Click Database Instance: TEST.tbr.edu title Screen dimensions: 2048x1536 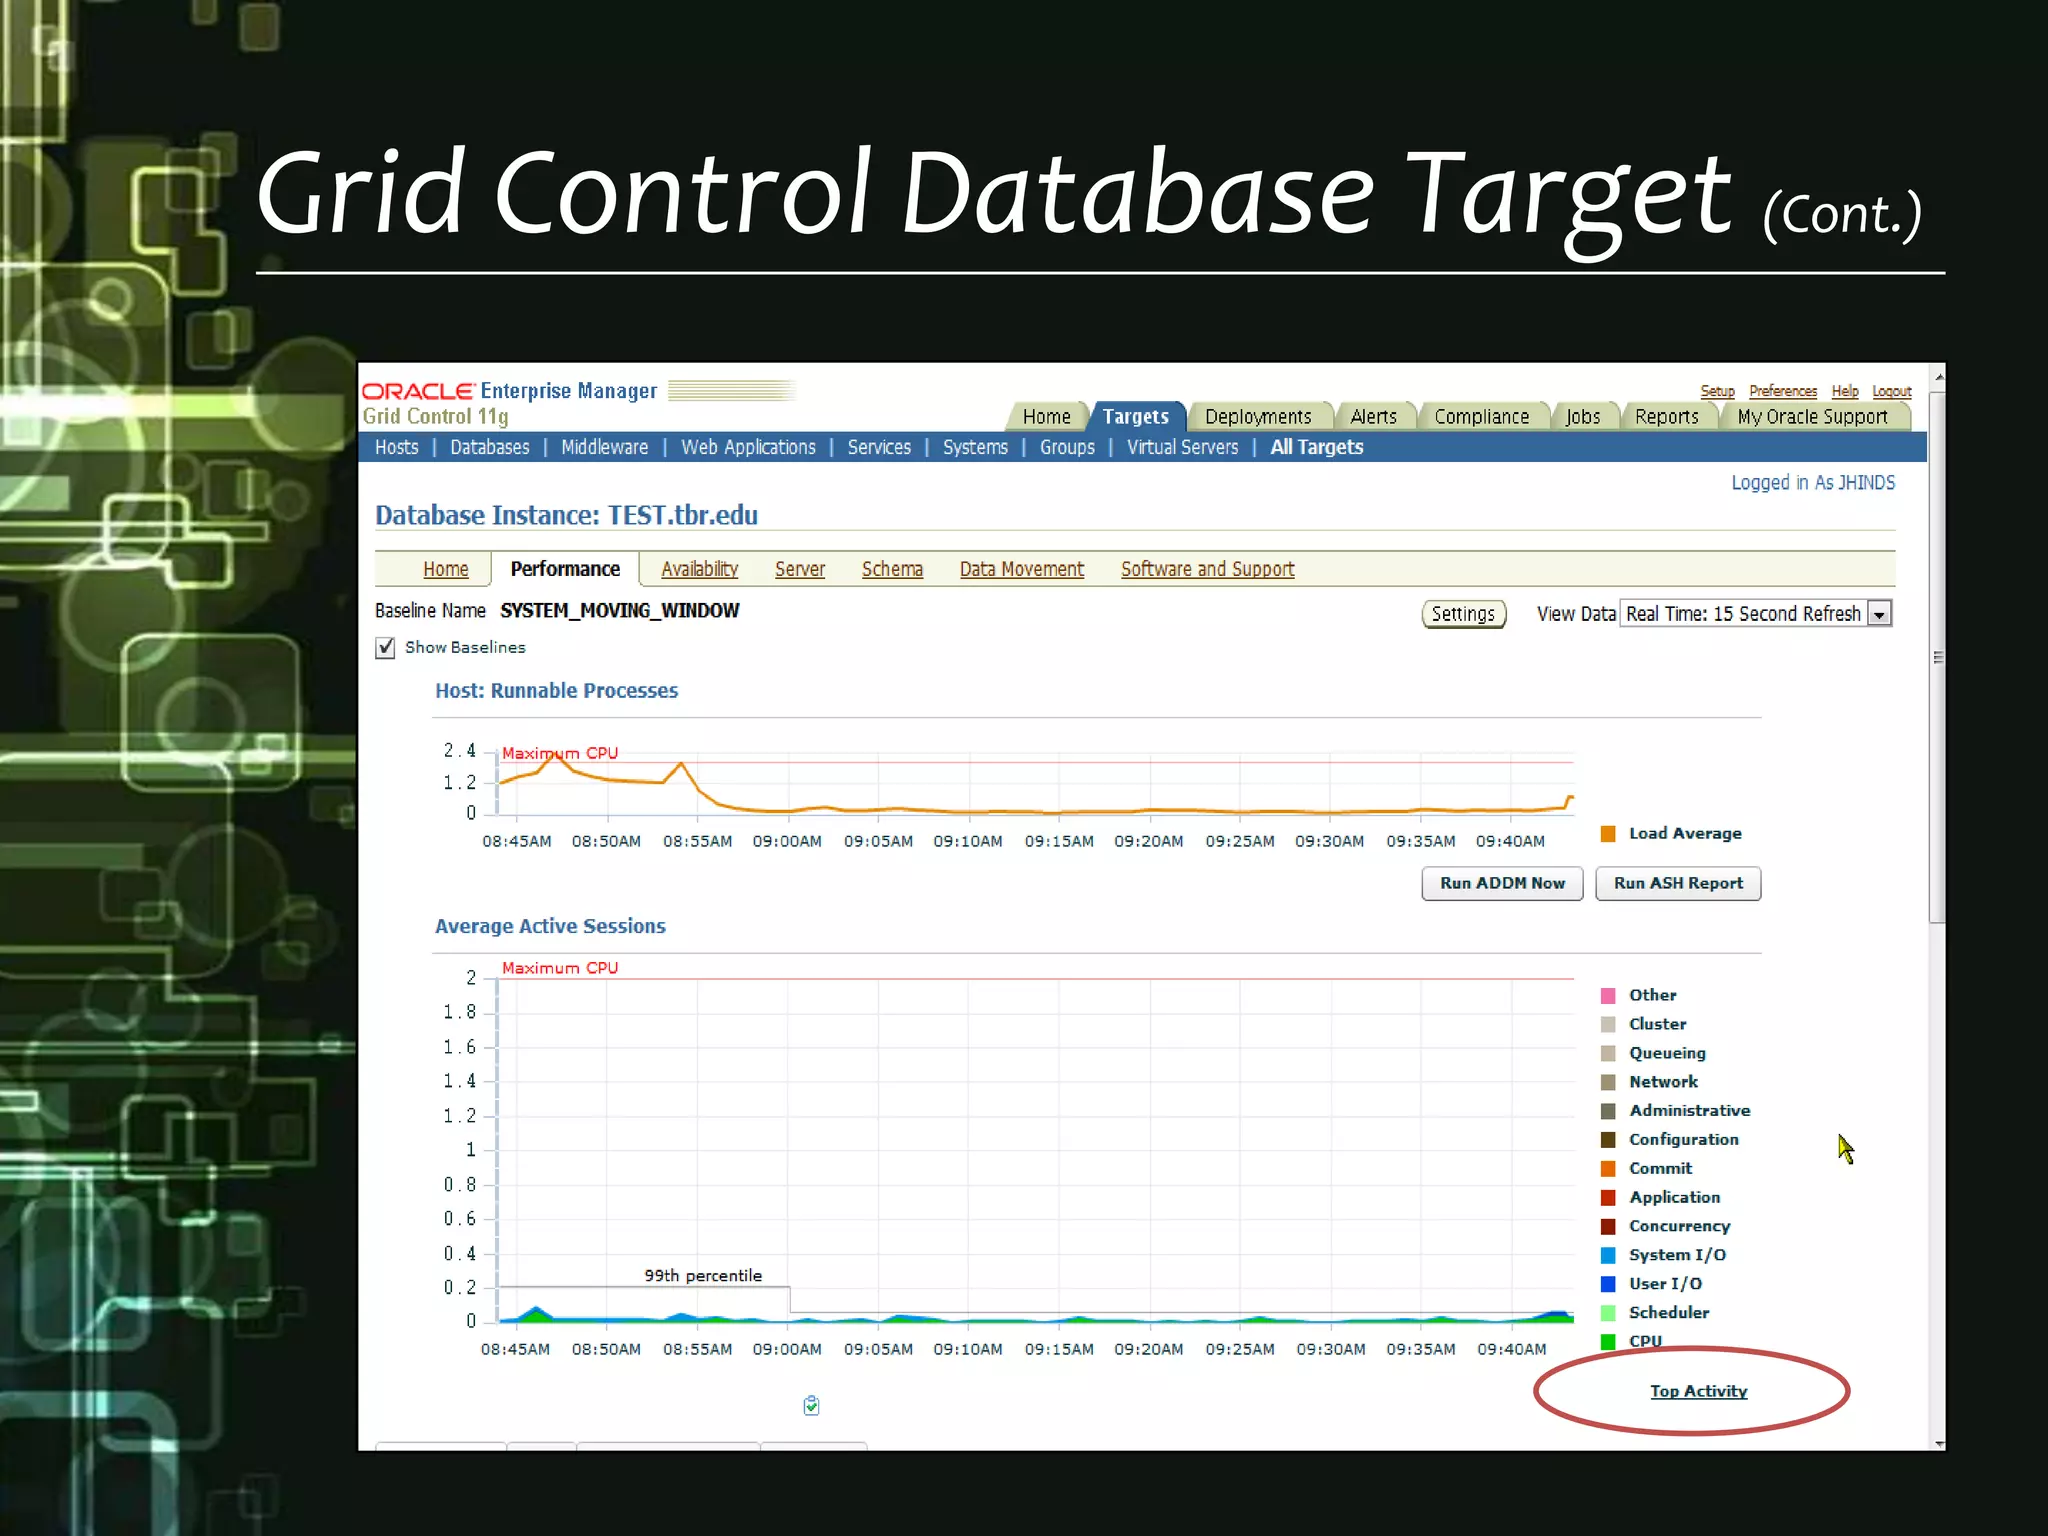(x=566, y=516)
